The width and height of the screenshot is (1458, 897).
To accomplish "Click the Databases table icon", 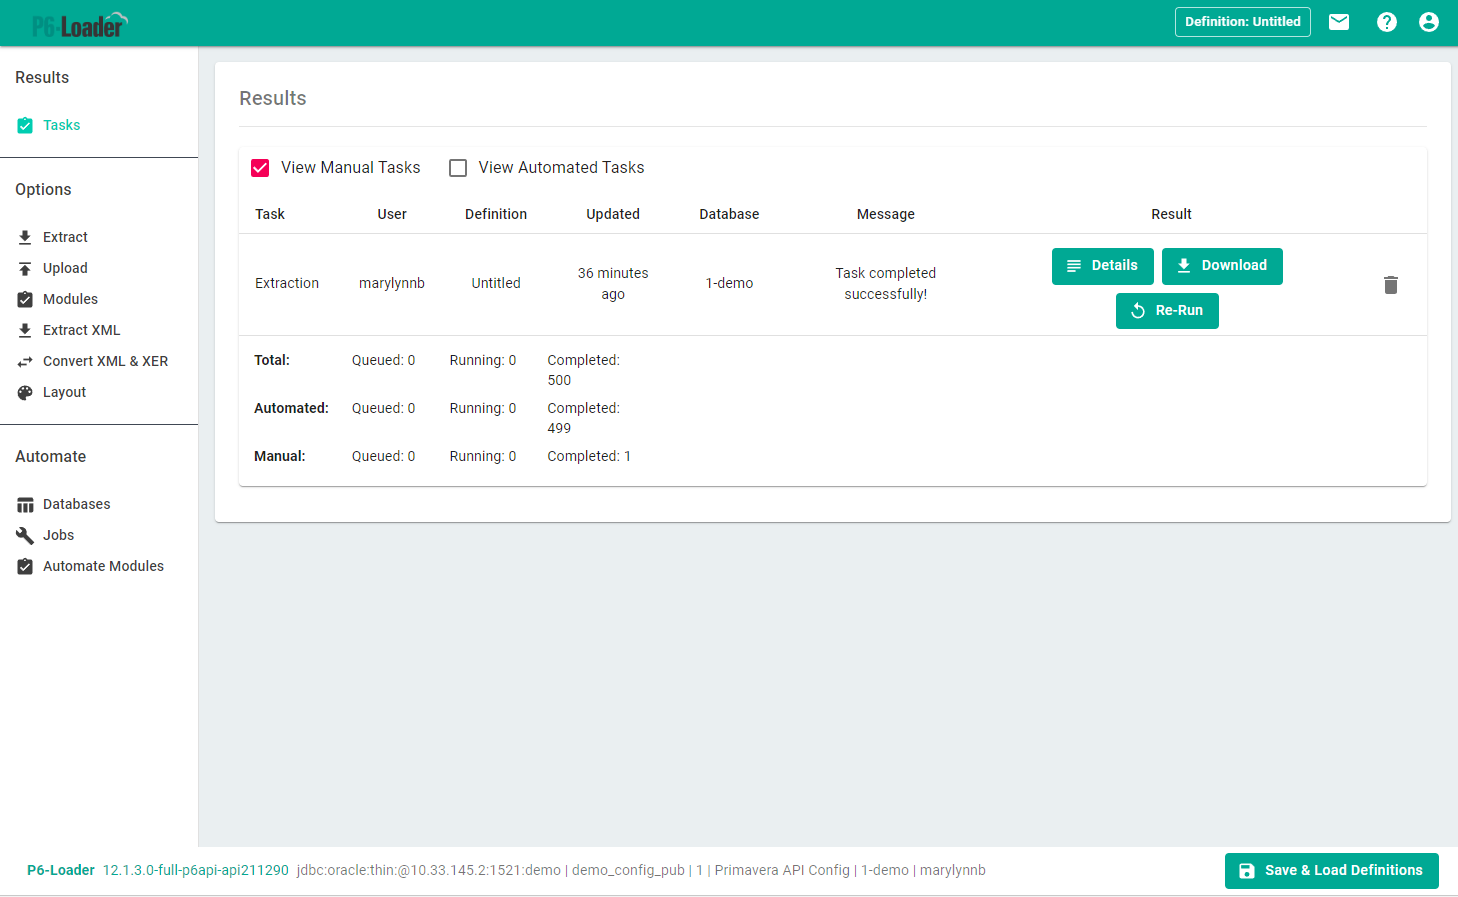I will [25, 505].
